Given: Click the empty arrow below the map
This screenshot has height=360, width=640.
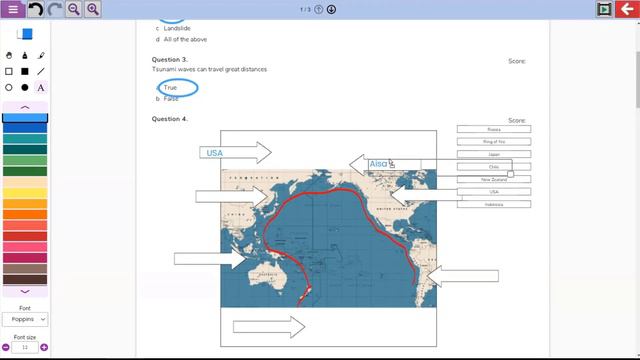Looking at the screenshot, I should coord(269,327).
